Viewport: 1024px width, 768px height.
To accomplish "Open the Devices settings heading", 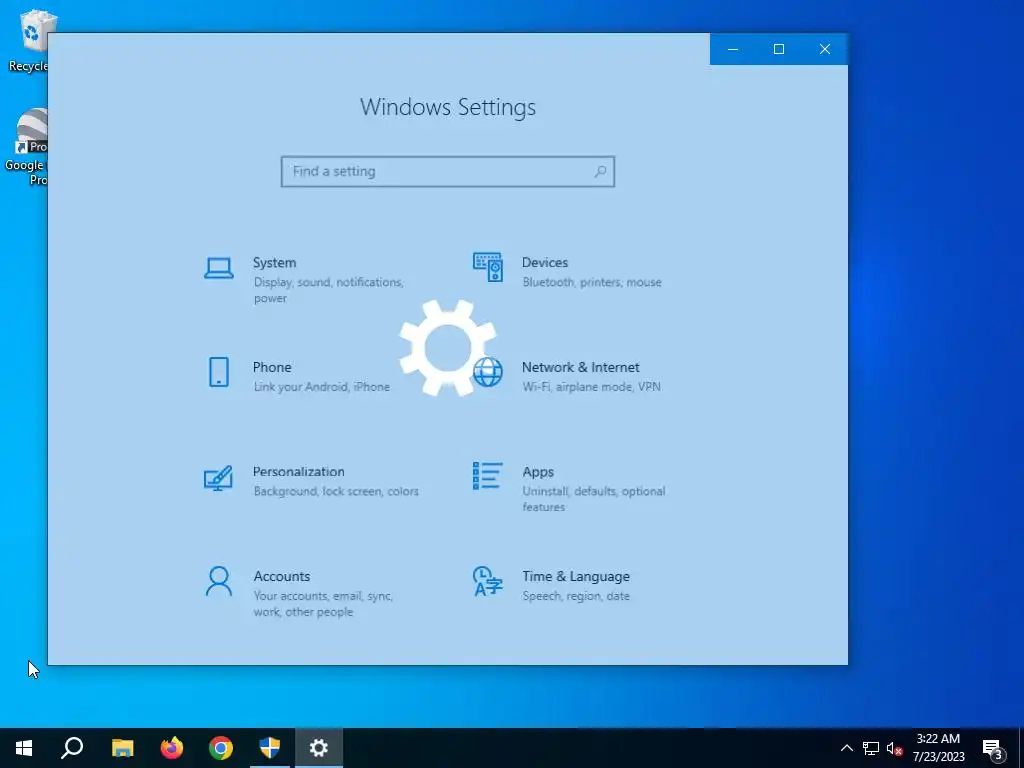I will [x=545, y=263].
